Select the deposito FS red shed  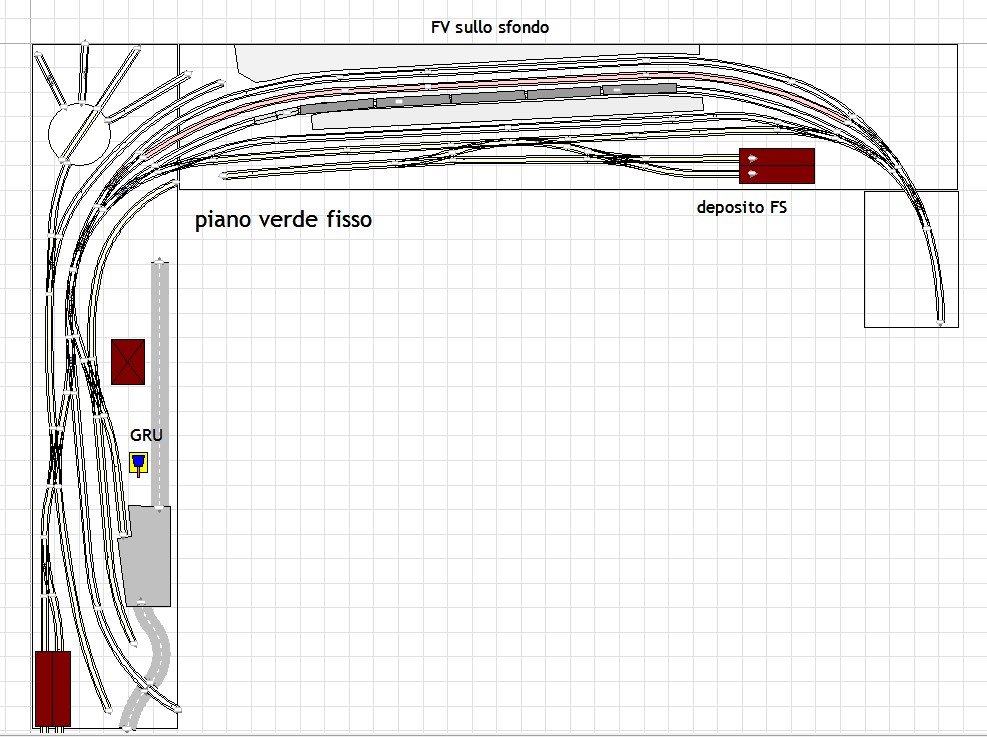[x=777, y=166]
